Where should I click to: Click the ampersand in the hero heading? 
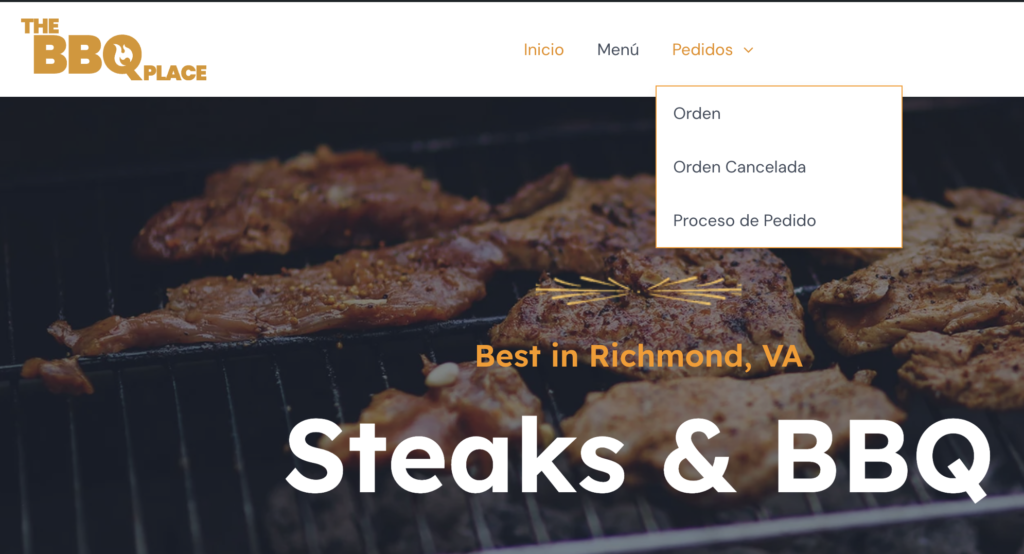[699, 456]
